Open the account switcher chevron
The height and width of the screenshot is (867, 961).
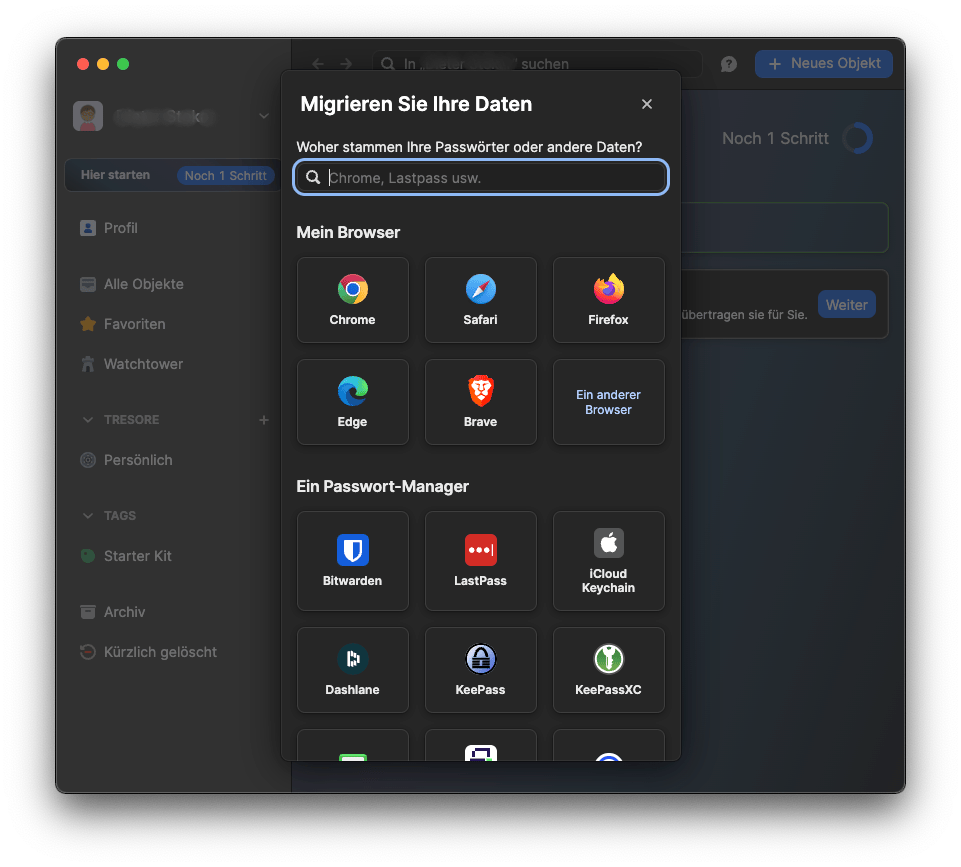pyautogui.click(x=264, y=116)
